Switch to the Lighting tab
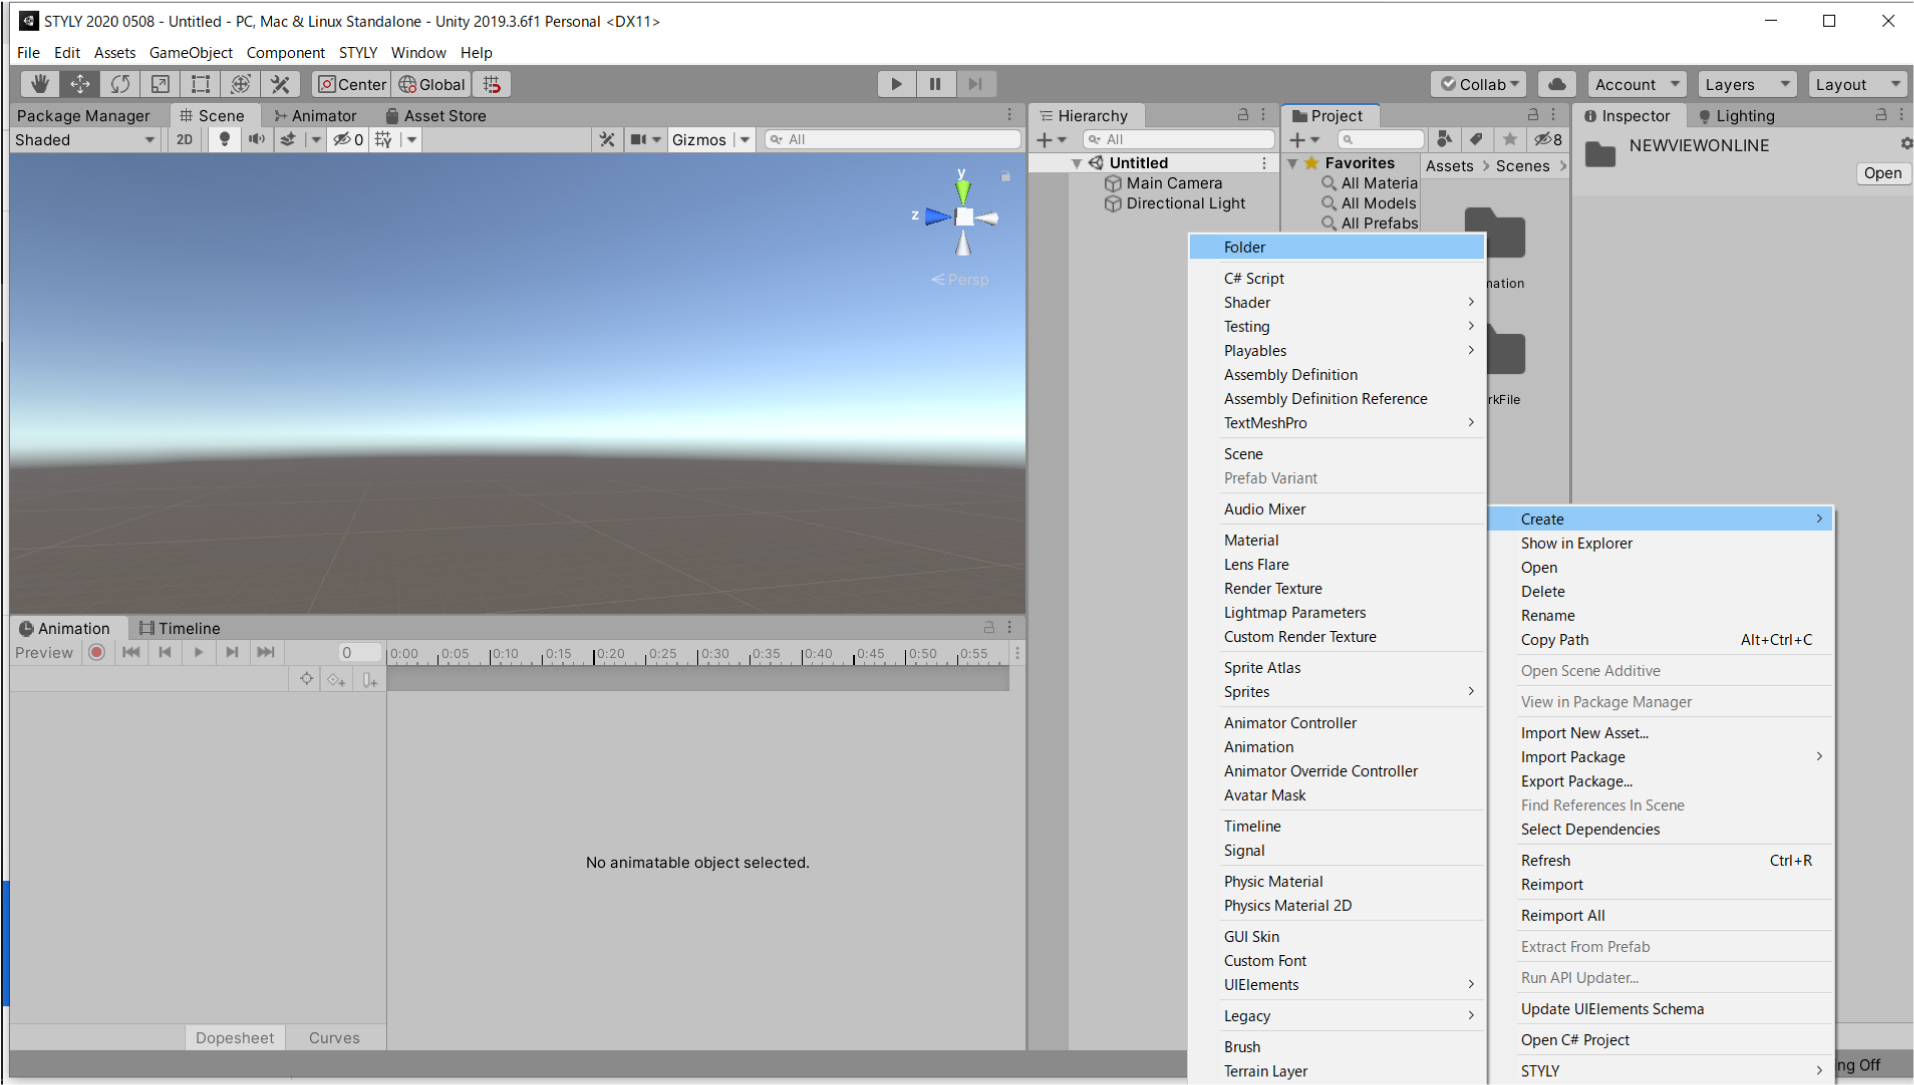 1736,115
